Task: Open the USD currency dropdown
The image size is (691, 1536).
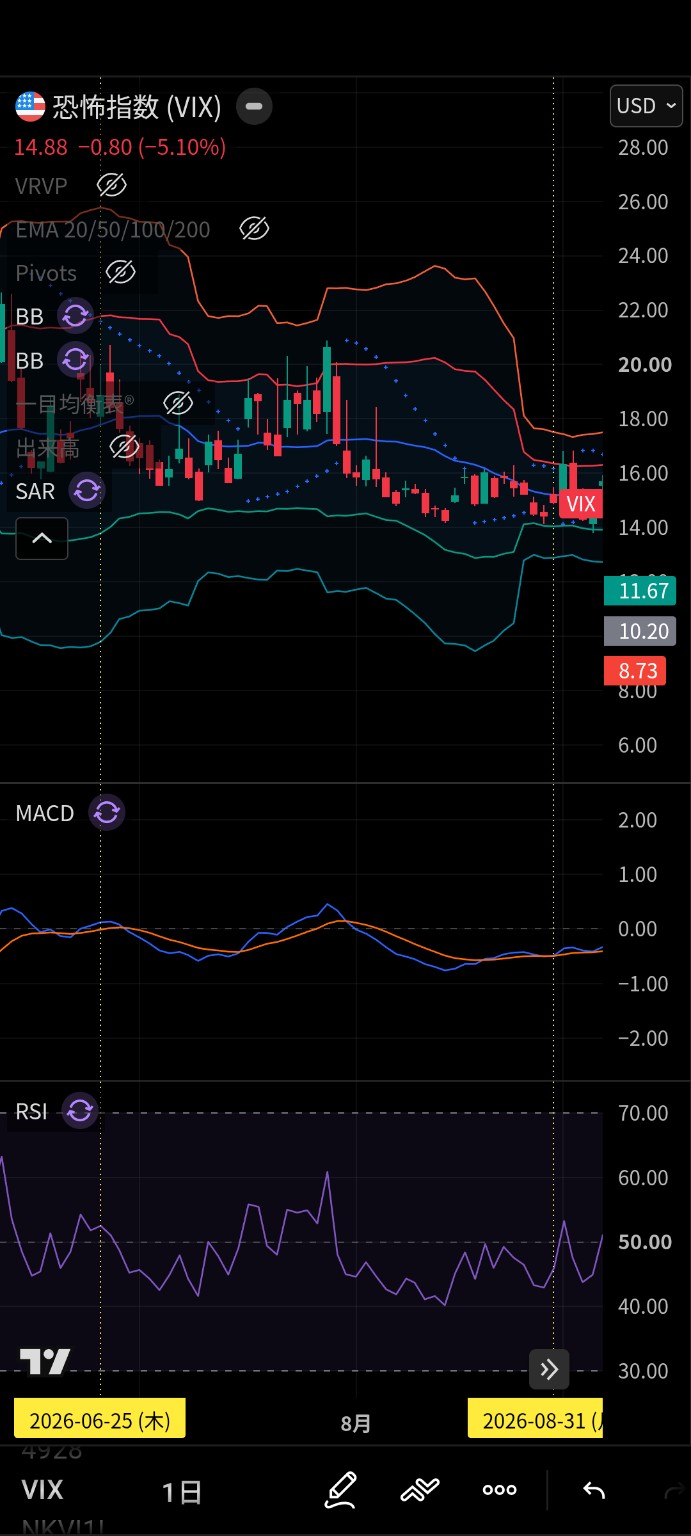Action: [646, 106]
